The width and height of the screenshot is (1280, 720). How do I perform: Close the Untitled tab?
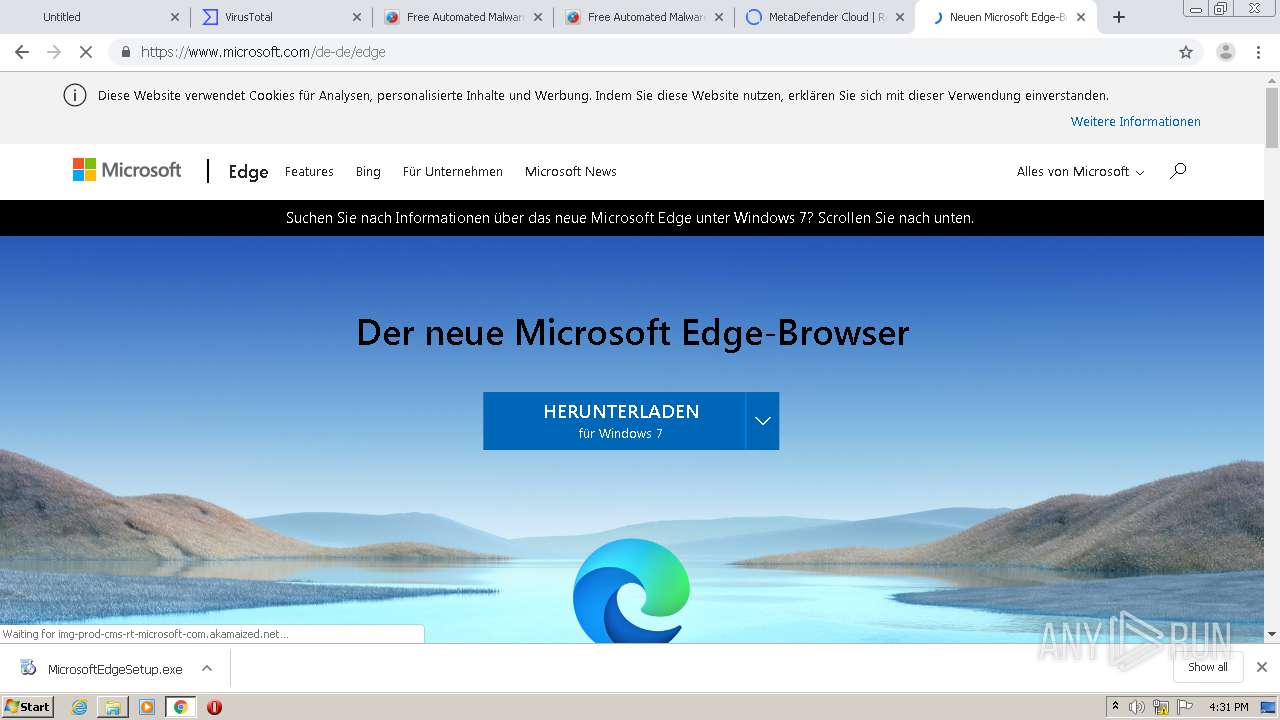175,17
